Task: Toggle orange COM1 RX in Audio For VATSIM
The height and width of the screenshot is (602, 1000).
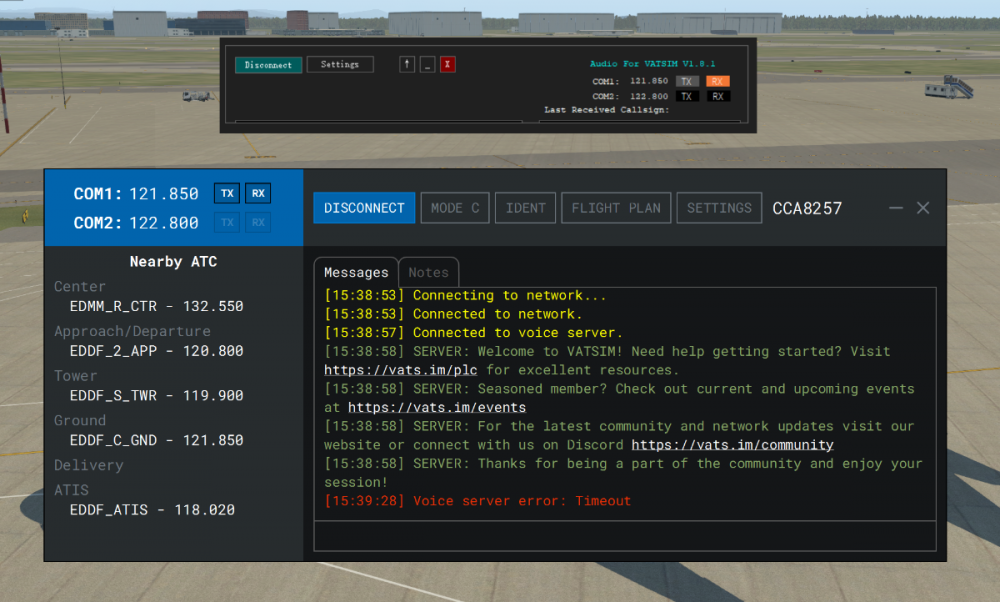Action: [718, 81]
